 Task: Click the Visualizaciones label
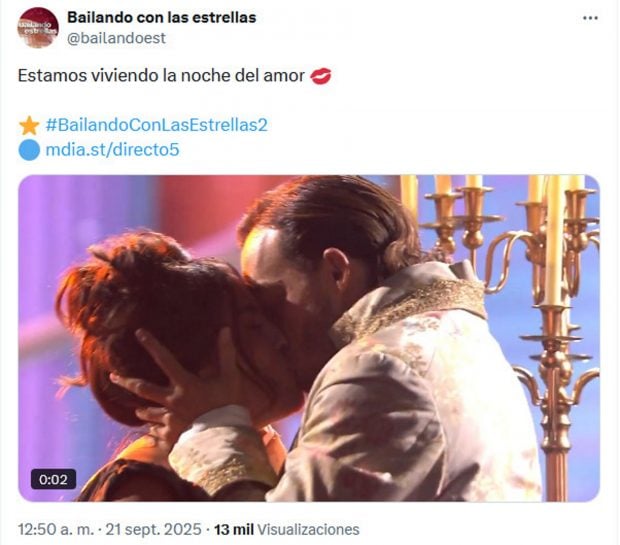(308, 529)
